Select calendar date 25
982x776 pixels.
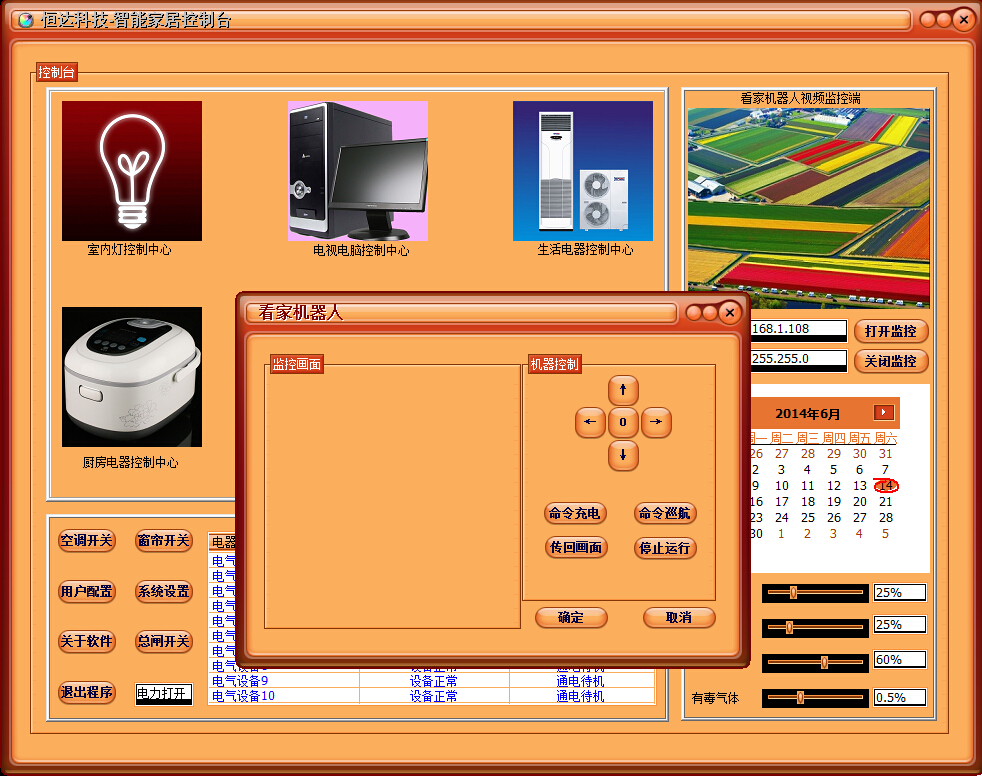808,518
